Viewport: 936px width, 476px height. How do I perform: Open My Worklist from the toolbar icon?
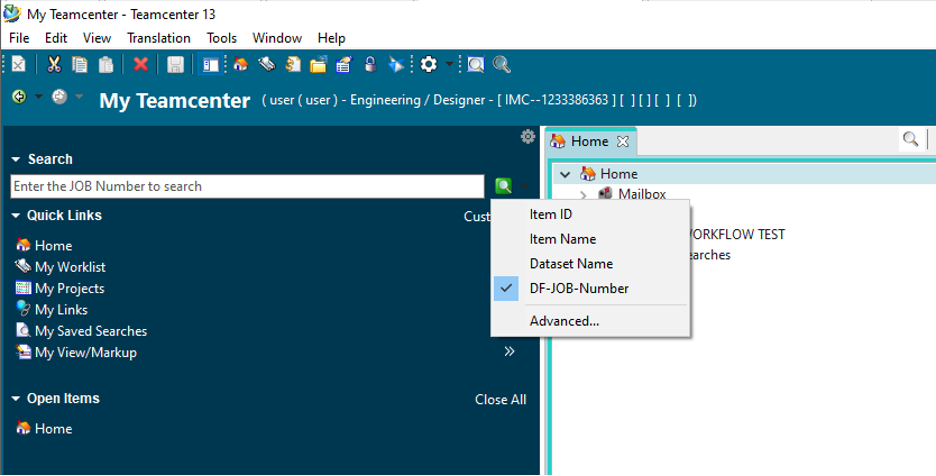pyautogui.click(x=266, y=64)
